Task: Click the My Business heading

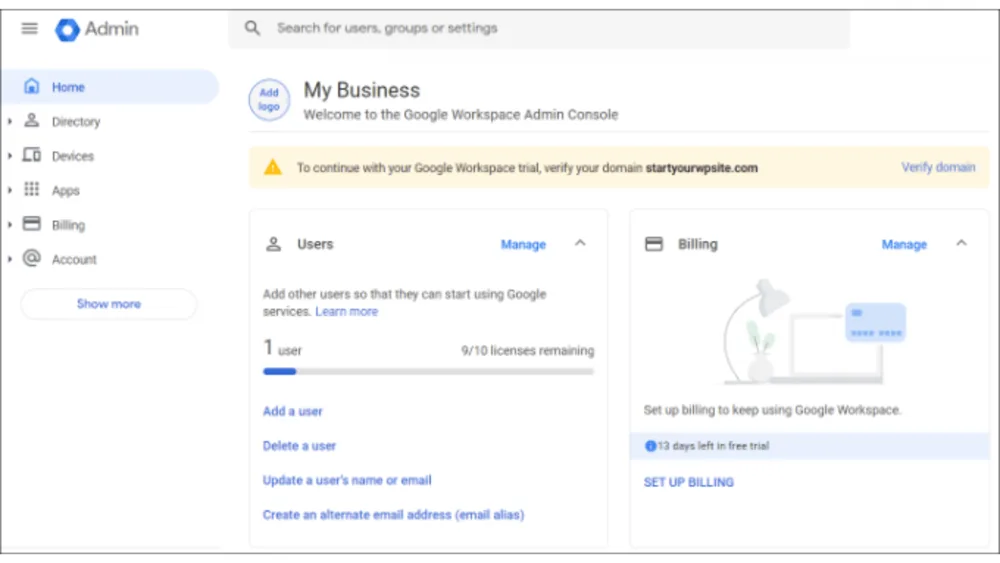Action: click(362, 90)
